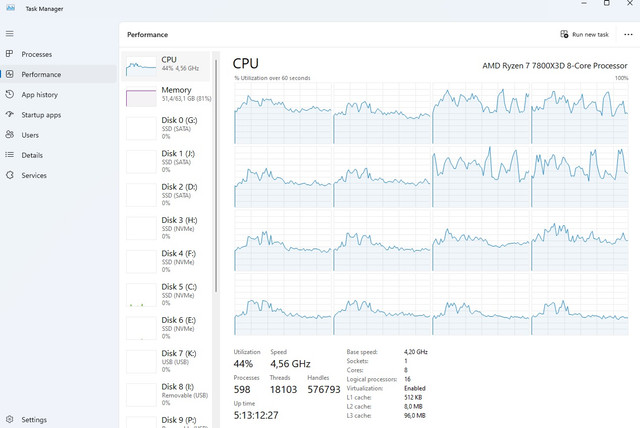The image size is (640, 428).
Task: Click the 8,0 MB L2 cache value
Action: (x=413, y=406)
